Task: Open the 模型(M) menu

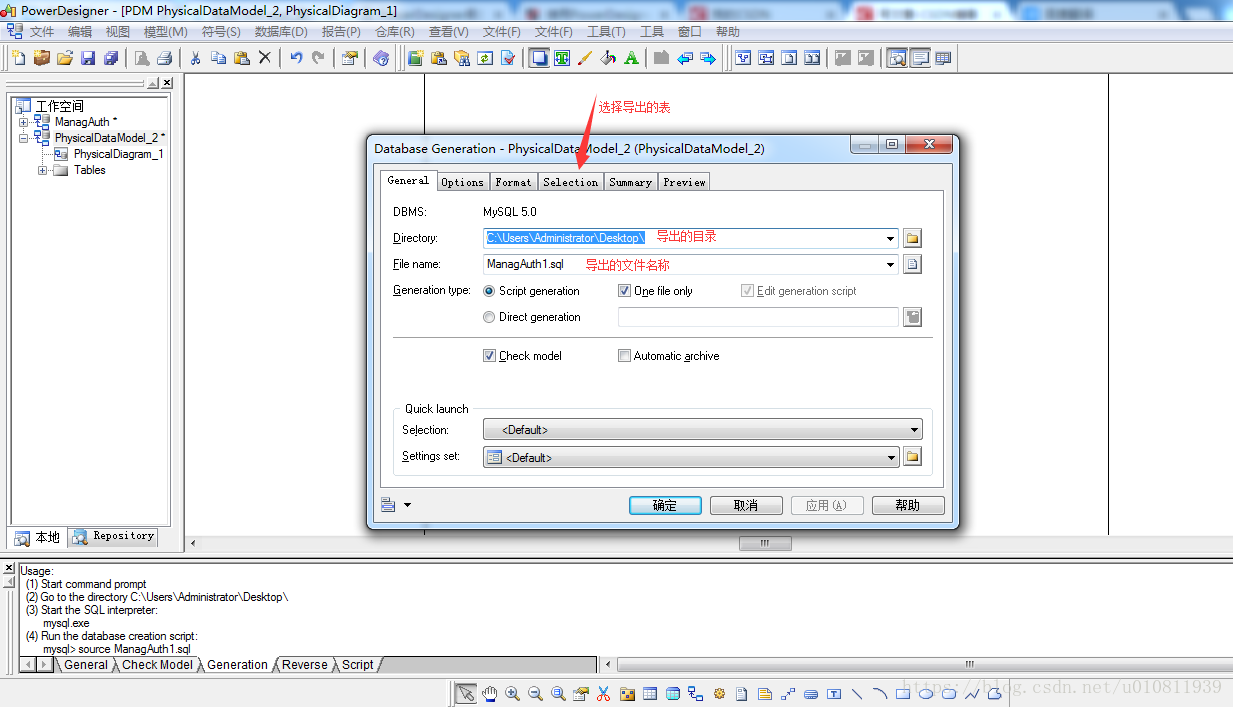Action: pyautogui.click(x=165, y=32)
